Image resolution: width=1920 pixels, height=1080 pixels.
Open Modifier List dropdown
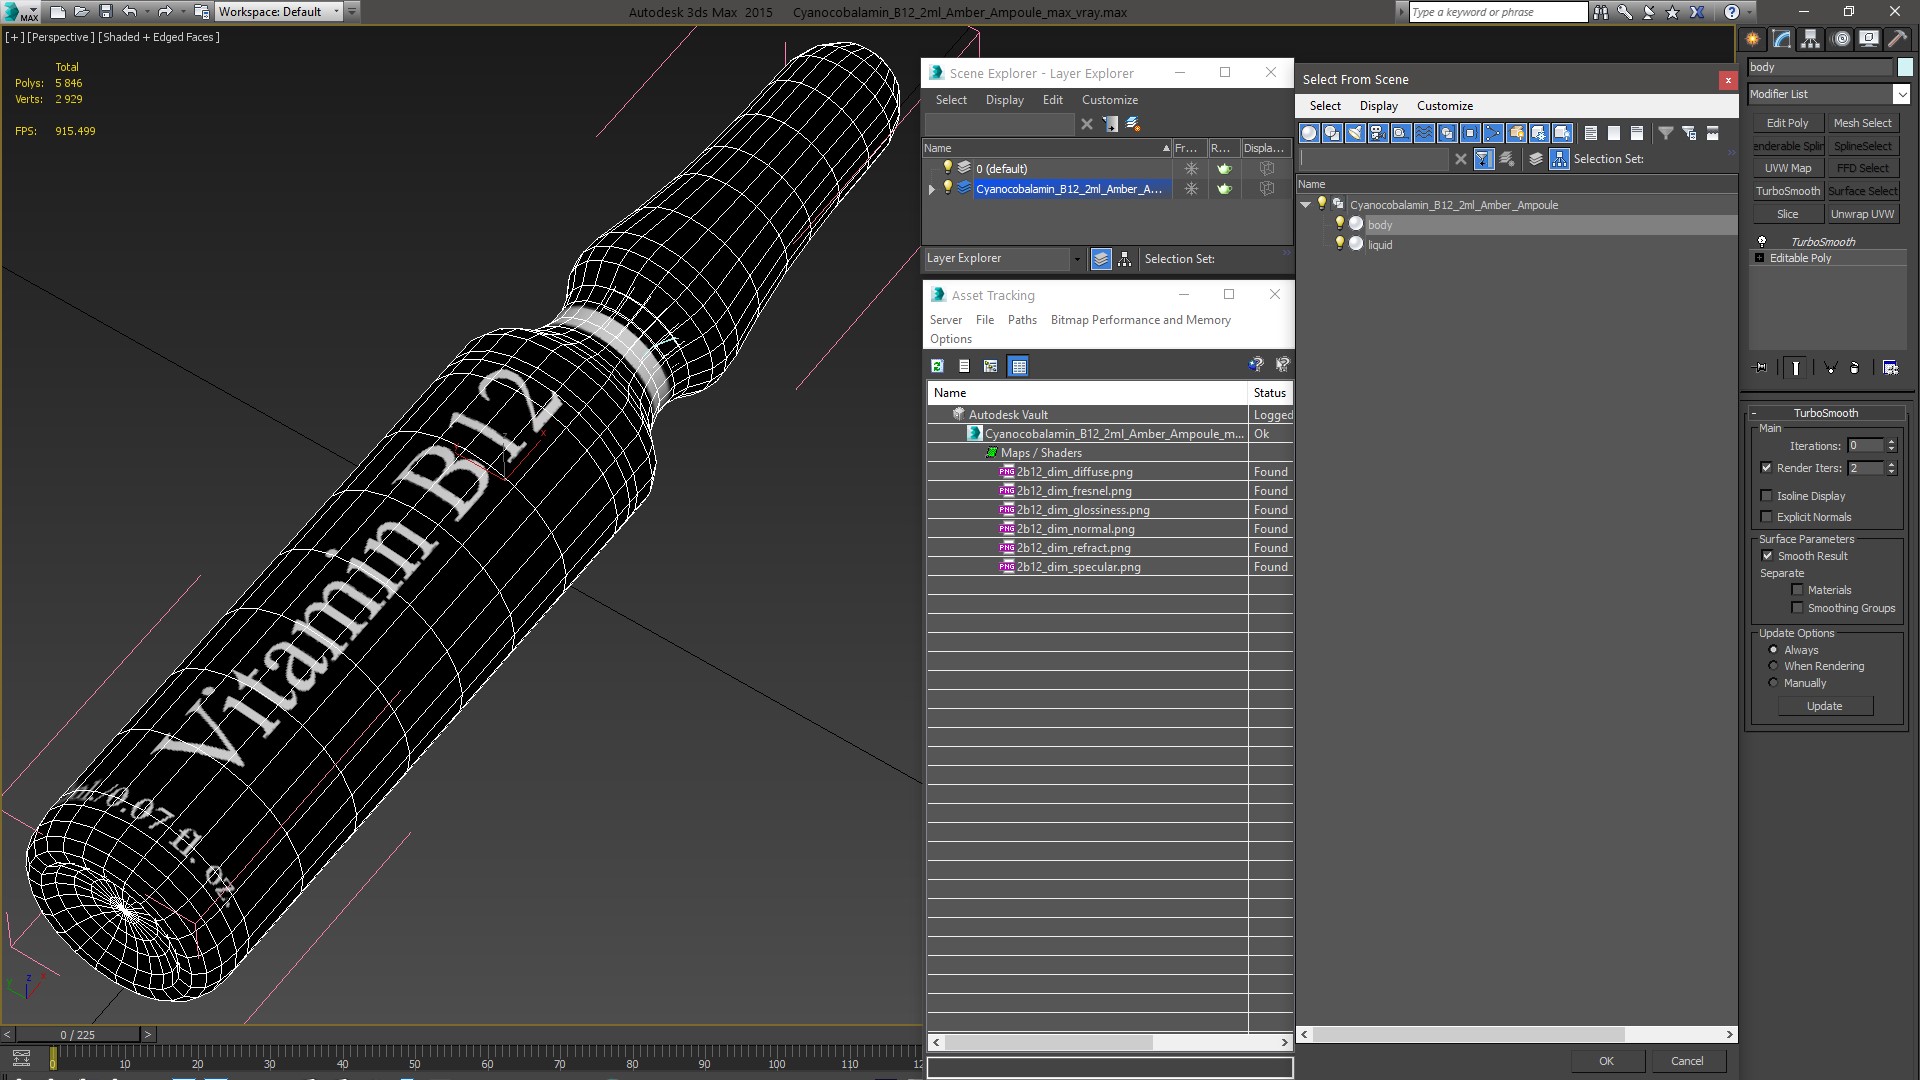[1901, 94]
